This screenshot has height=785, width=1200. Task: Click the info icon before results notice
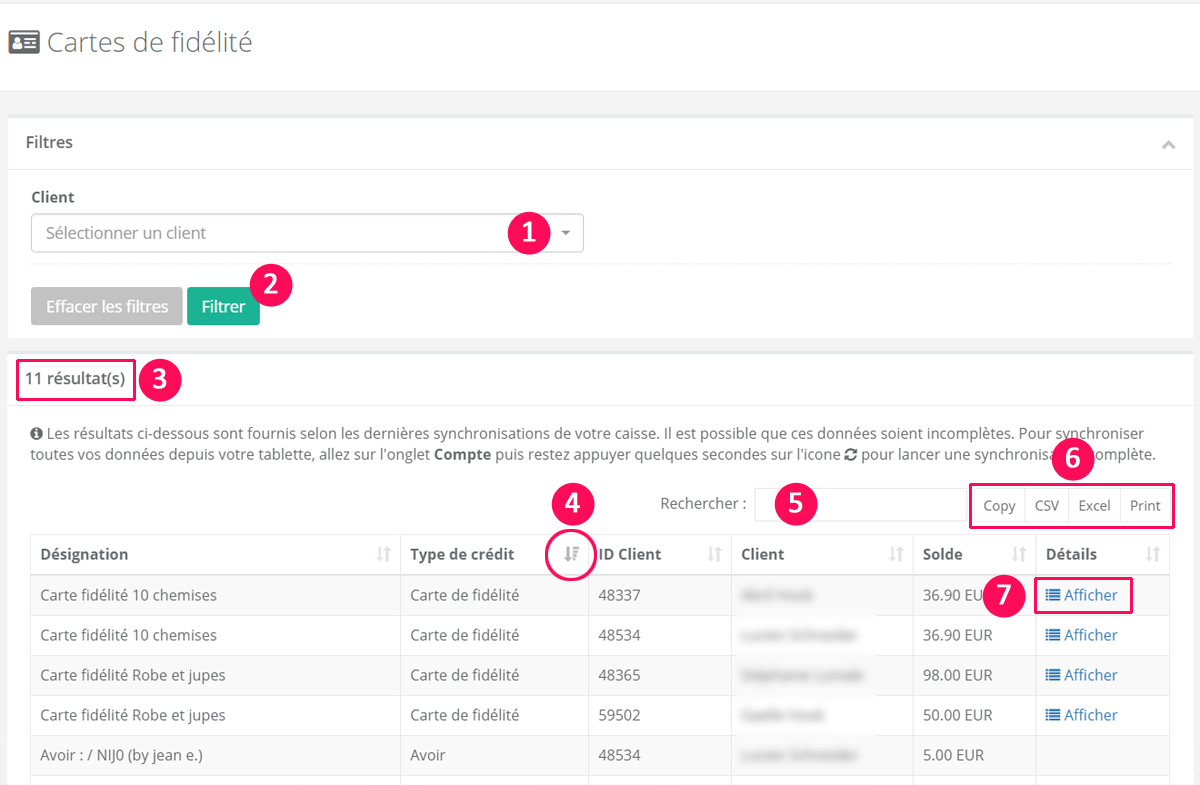36,434
